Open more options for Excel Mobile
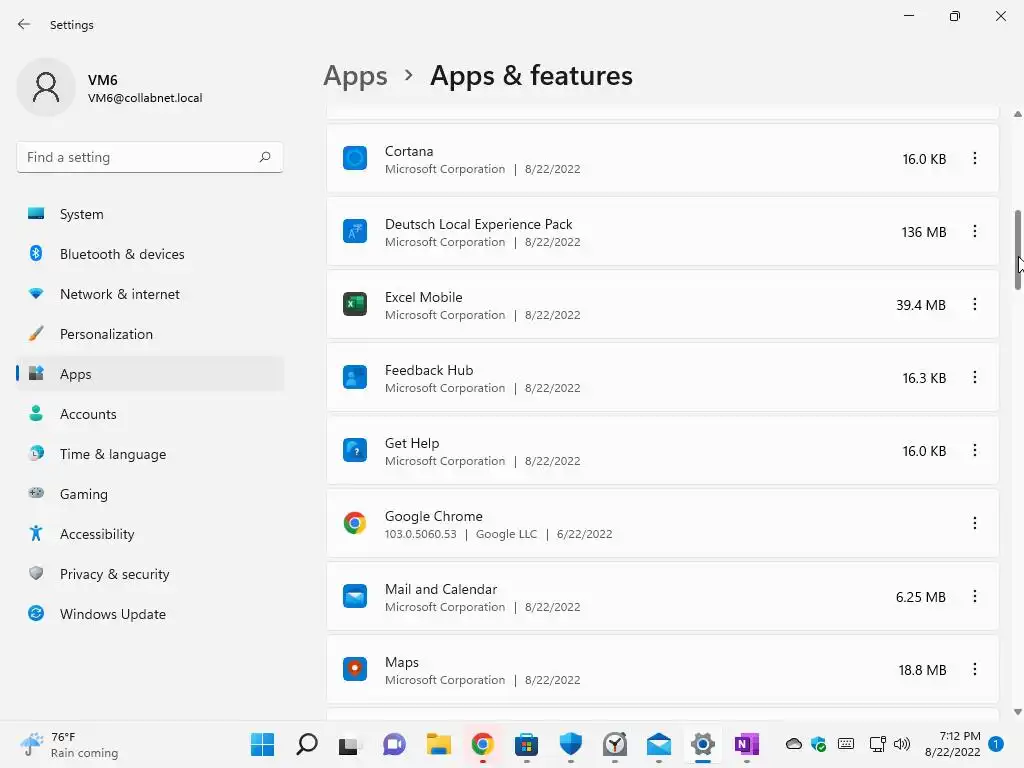1024x768 pixels. click(974, 304)
